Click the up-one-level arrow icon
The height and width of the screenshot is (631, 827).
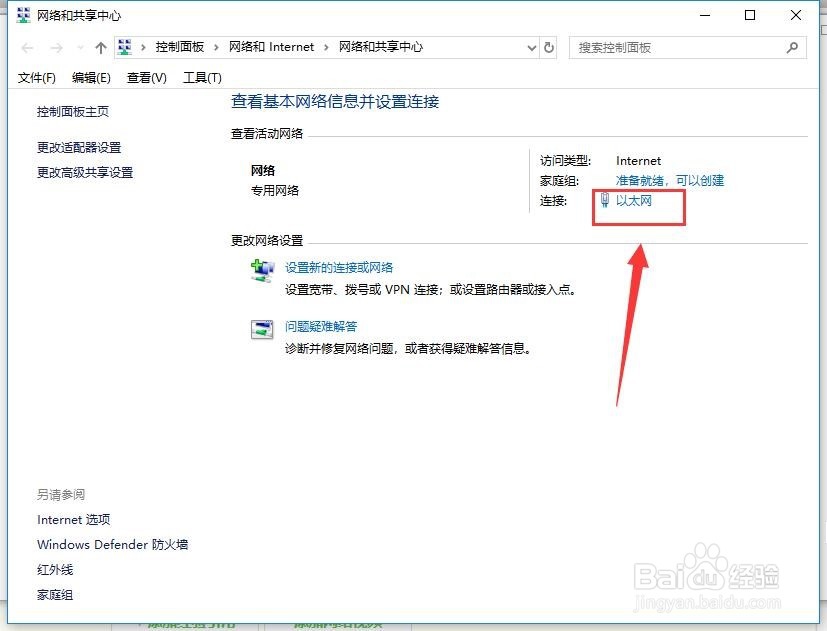(x=100, y=46)
